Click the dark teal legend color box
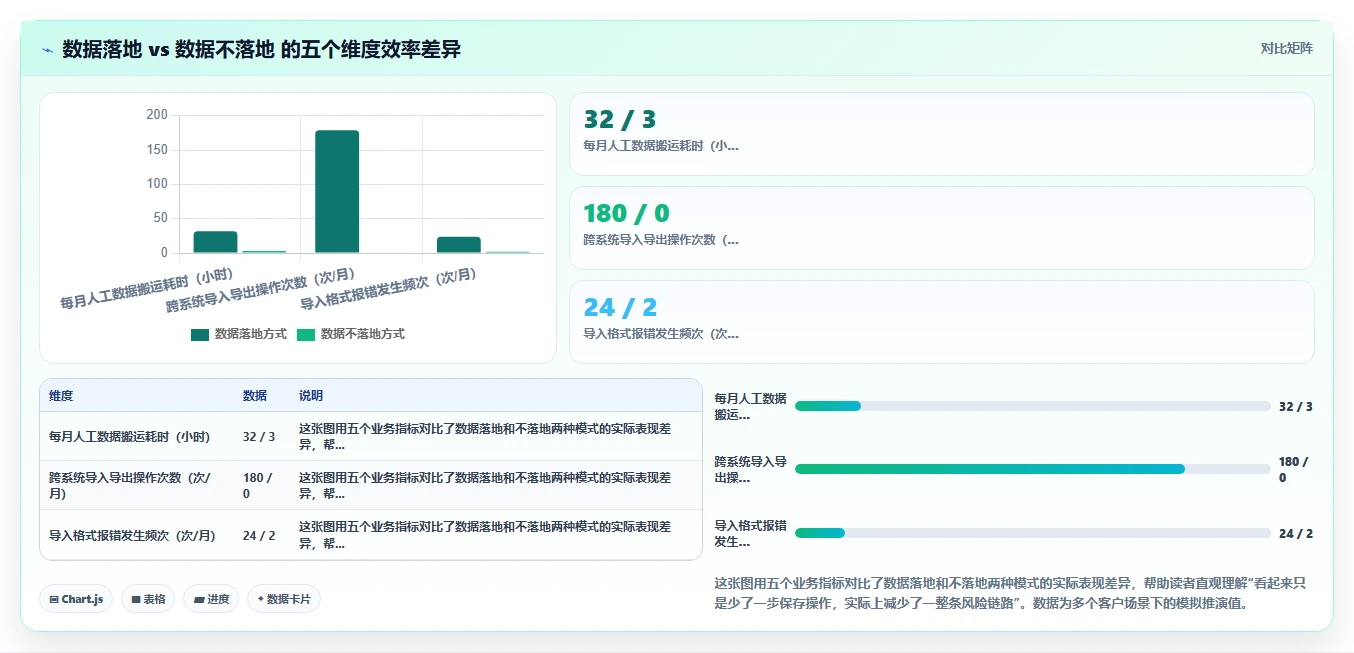1354x653 pixels. pyautogui.click(x=200, y=335)
